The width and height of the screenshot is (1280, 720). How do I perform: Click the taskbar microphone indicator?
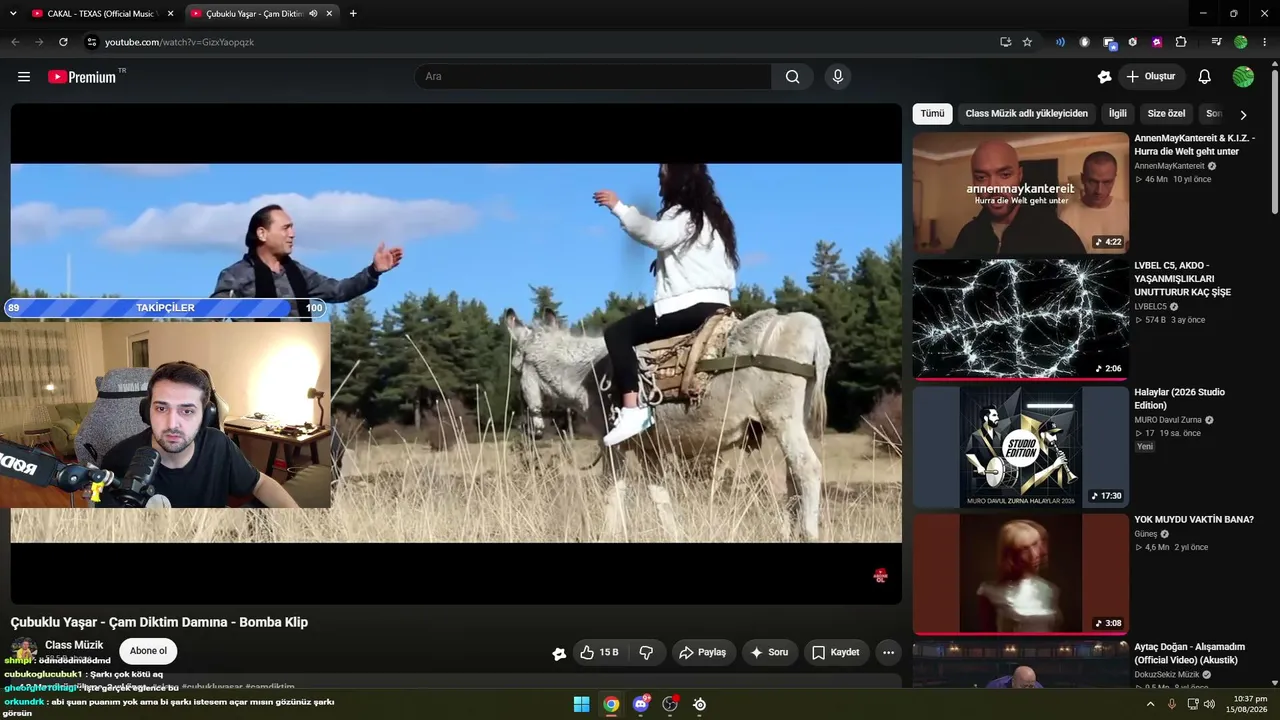[1172, 704]
